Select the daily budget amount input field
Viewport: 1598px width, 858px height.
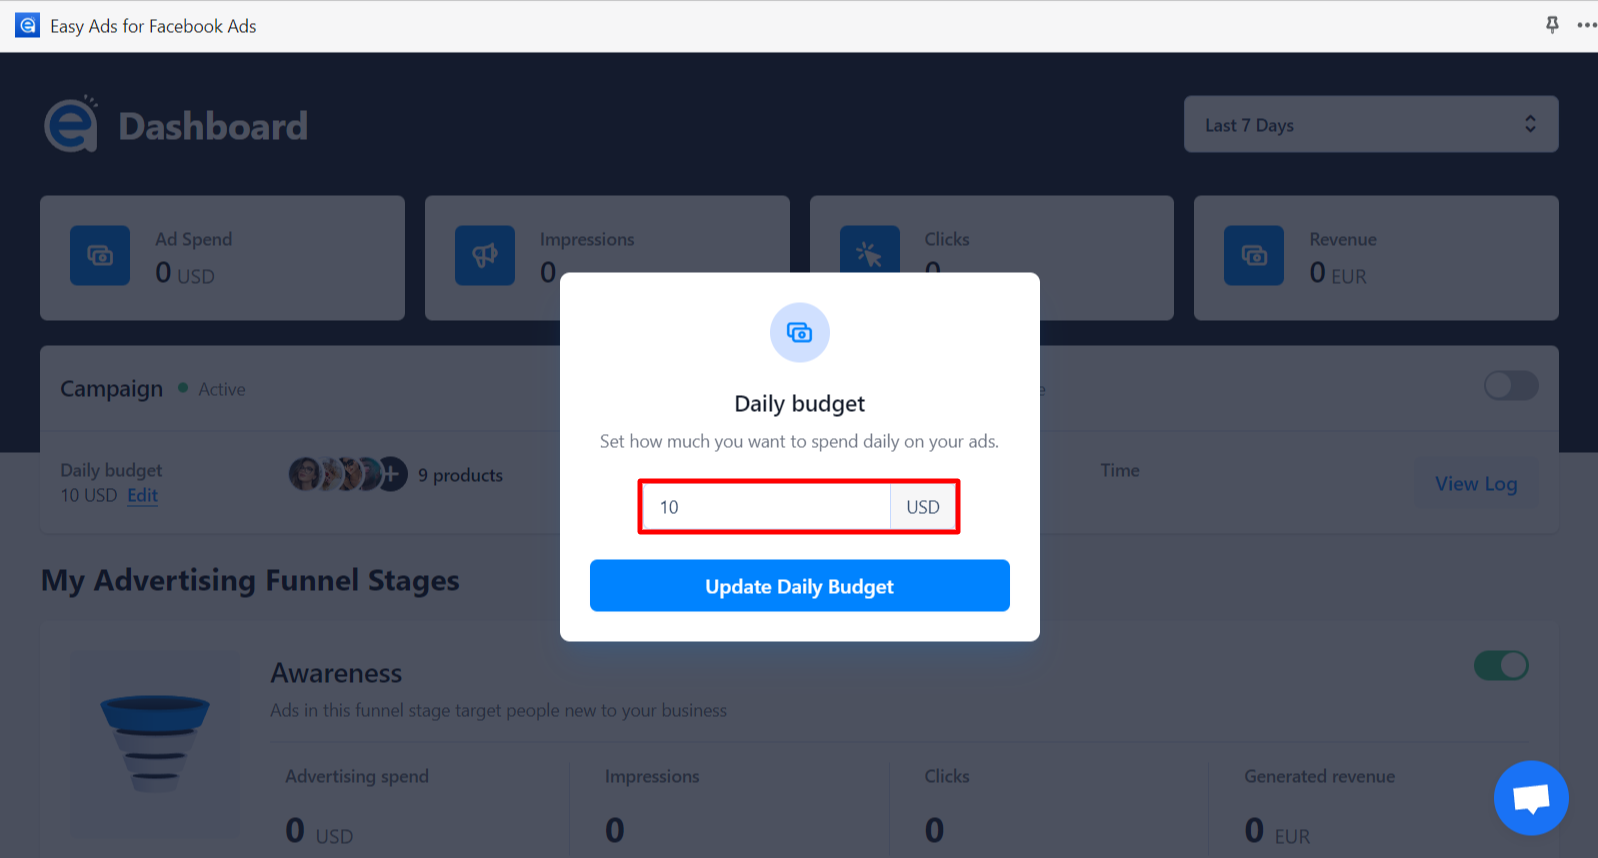[765, 507]
